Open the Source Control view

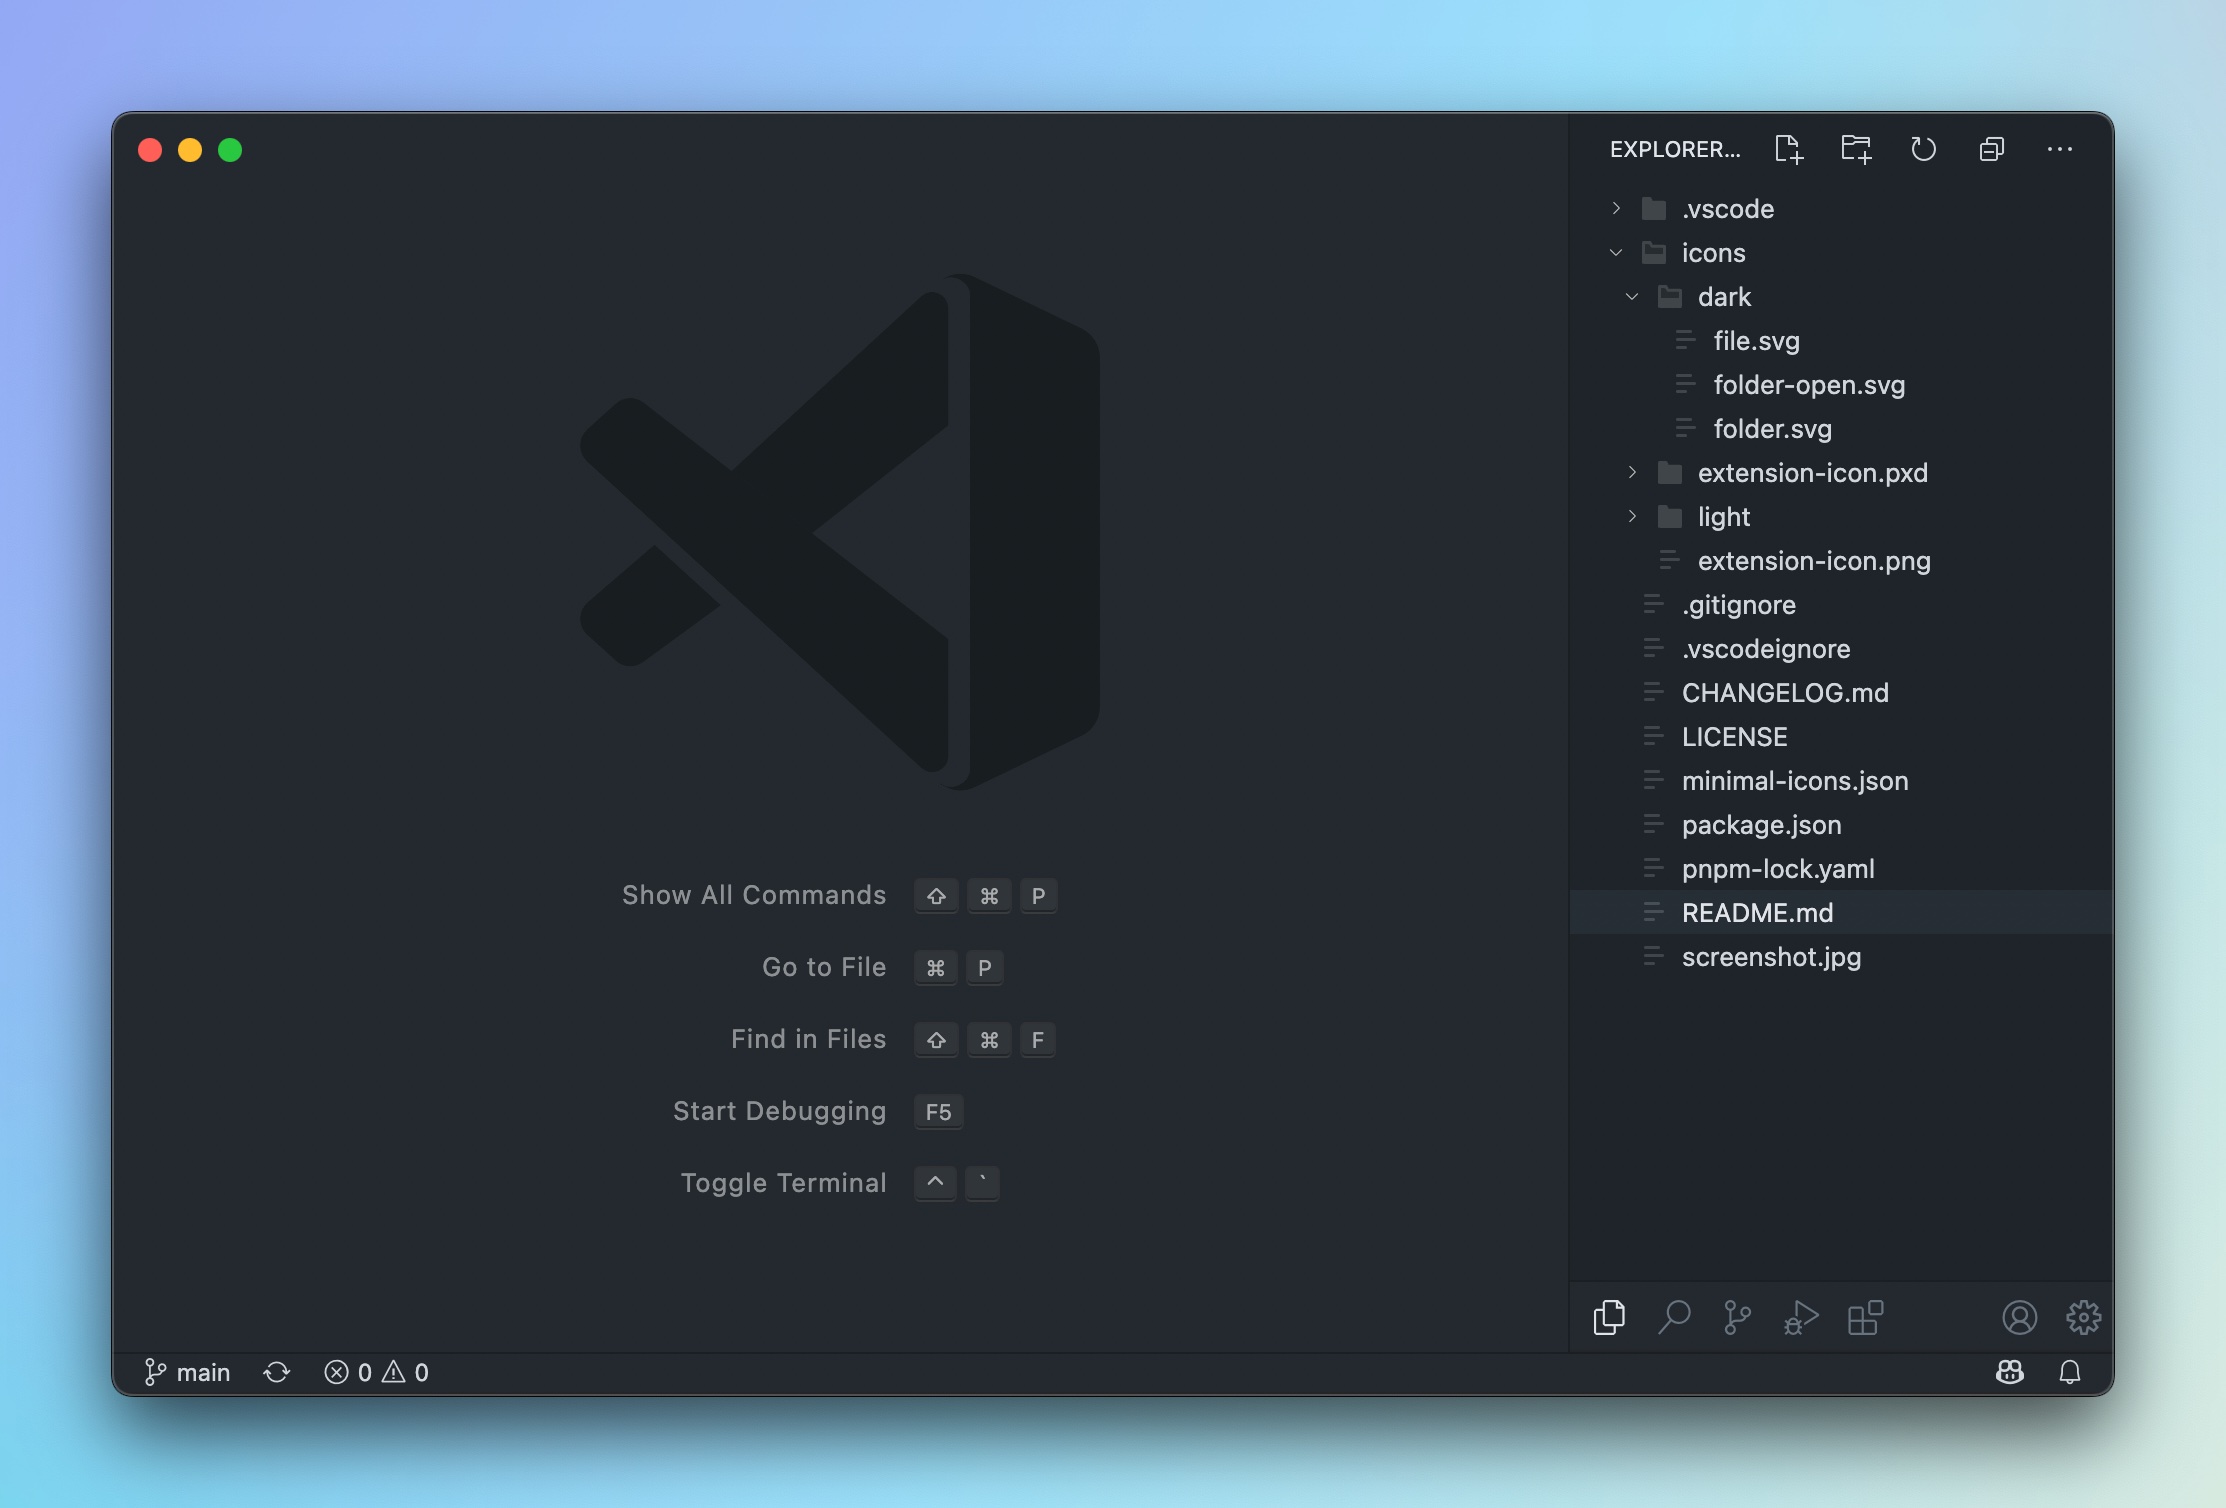(1737, 1317)
